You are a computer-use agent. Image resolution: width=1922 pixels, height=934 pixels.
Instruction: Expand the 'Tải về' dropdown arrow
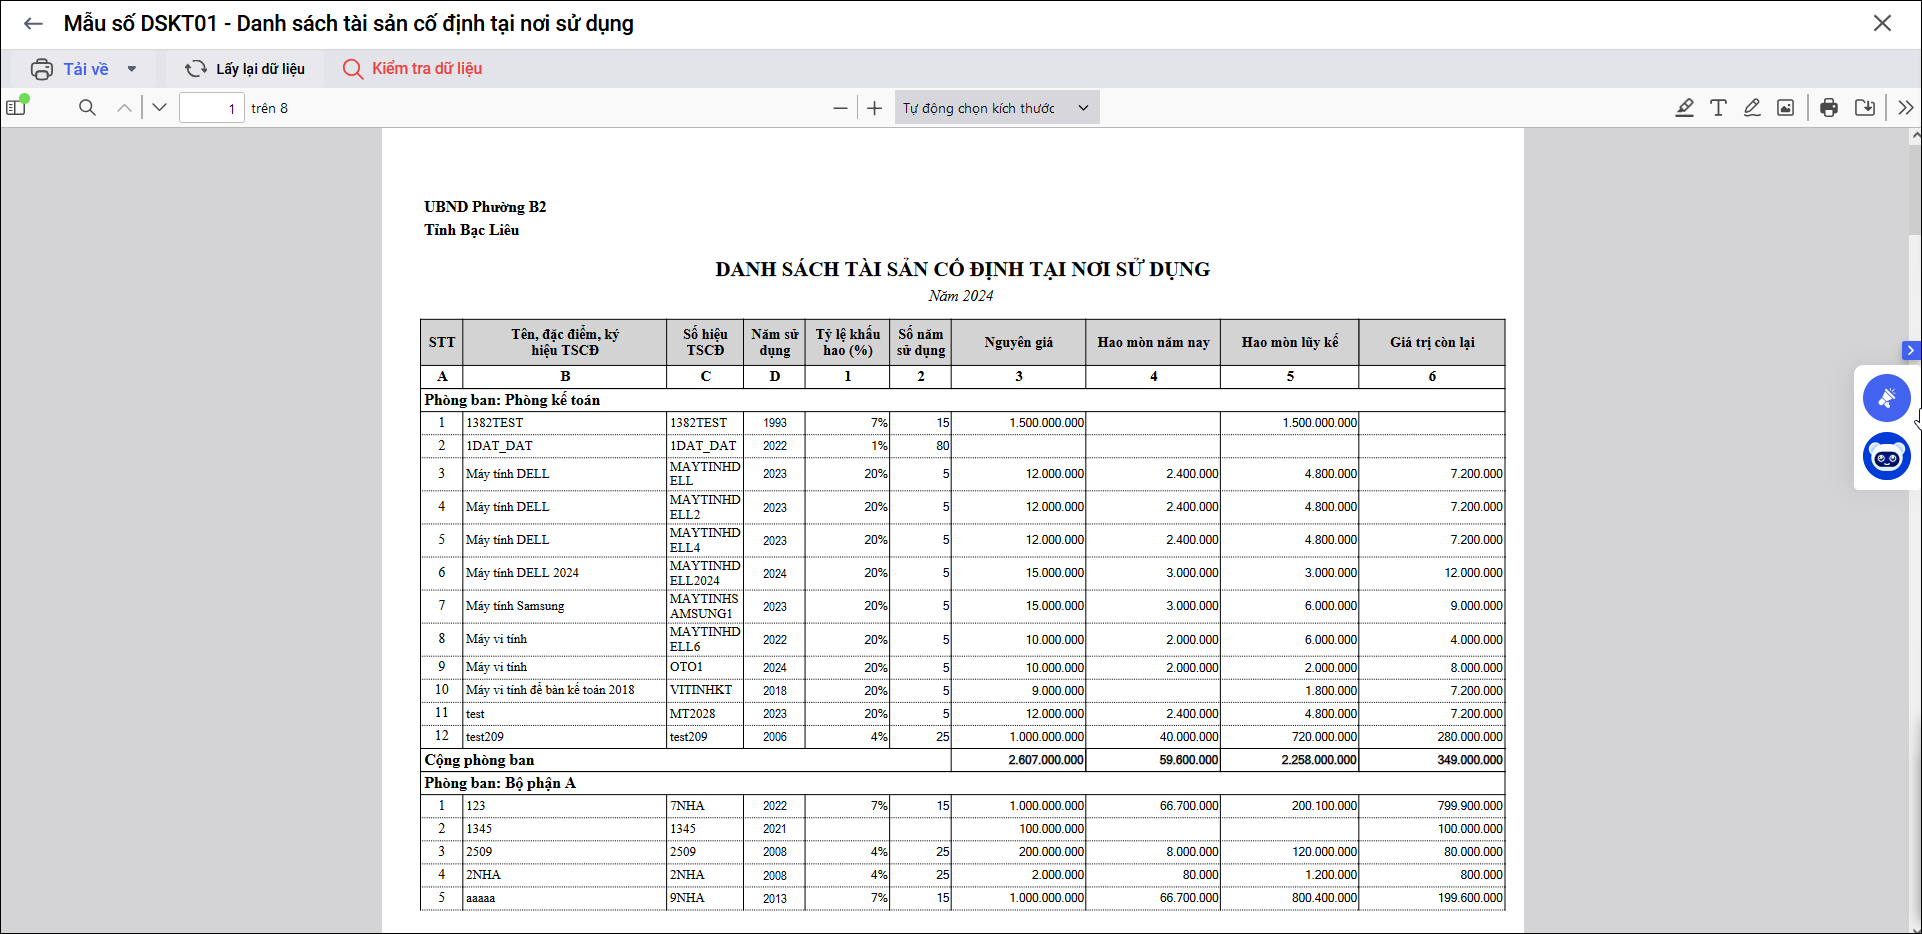(132, 69)
